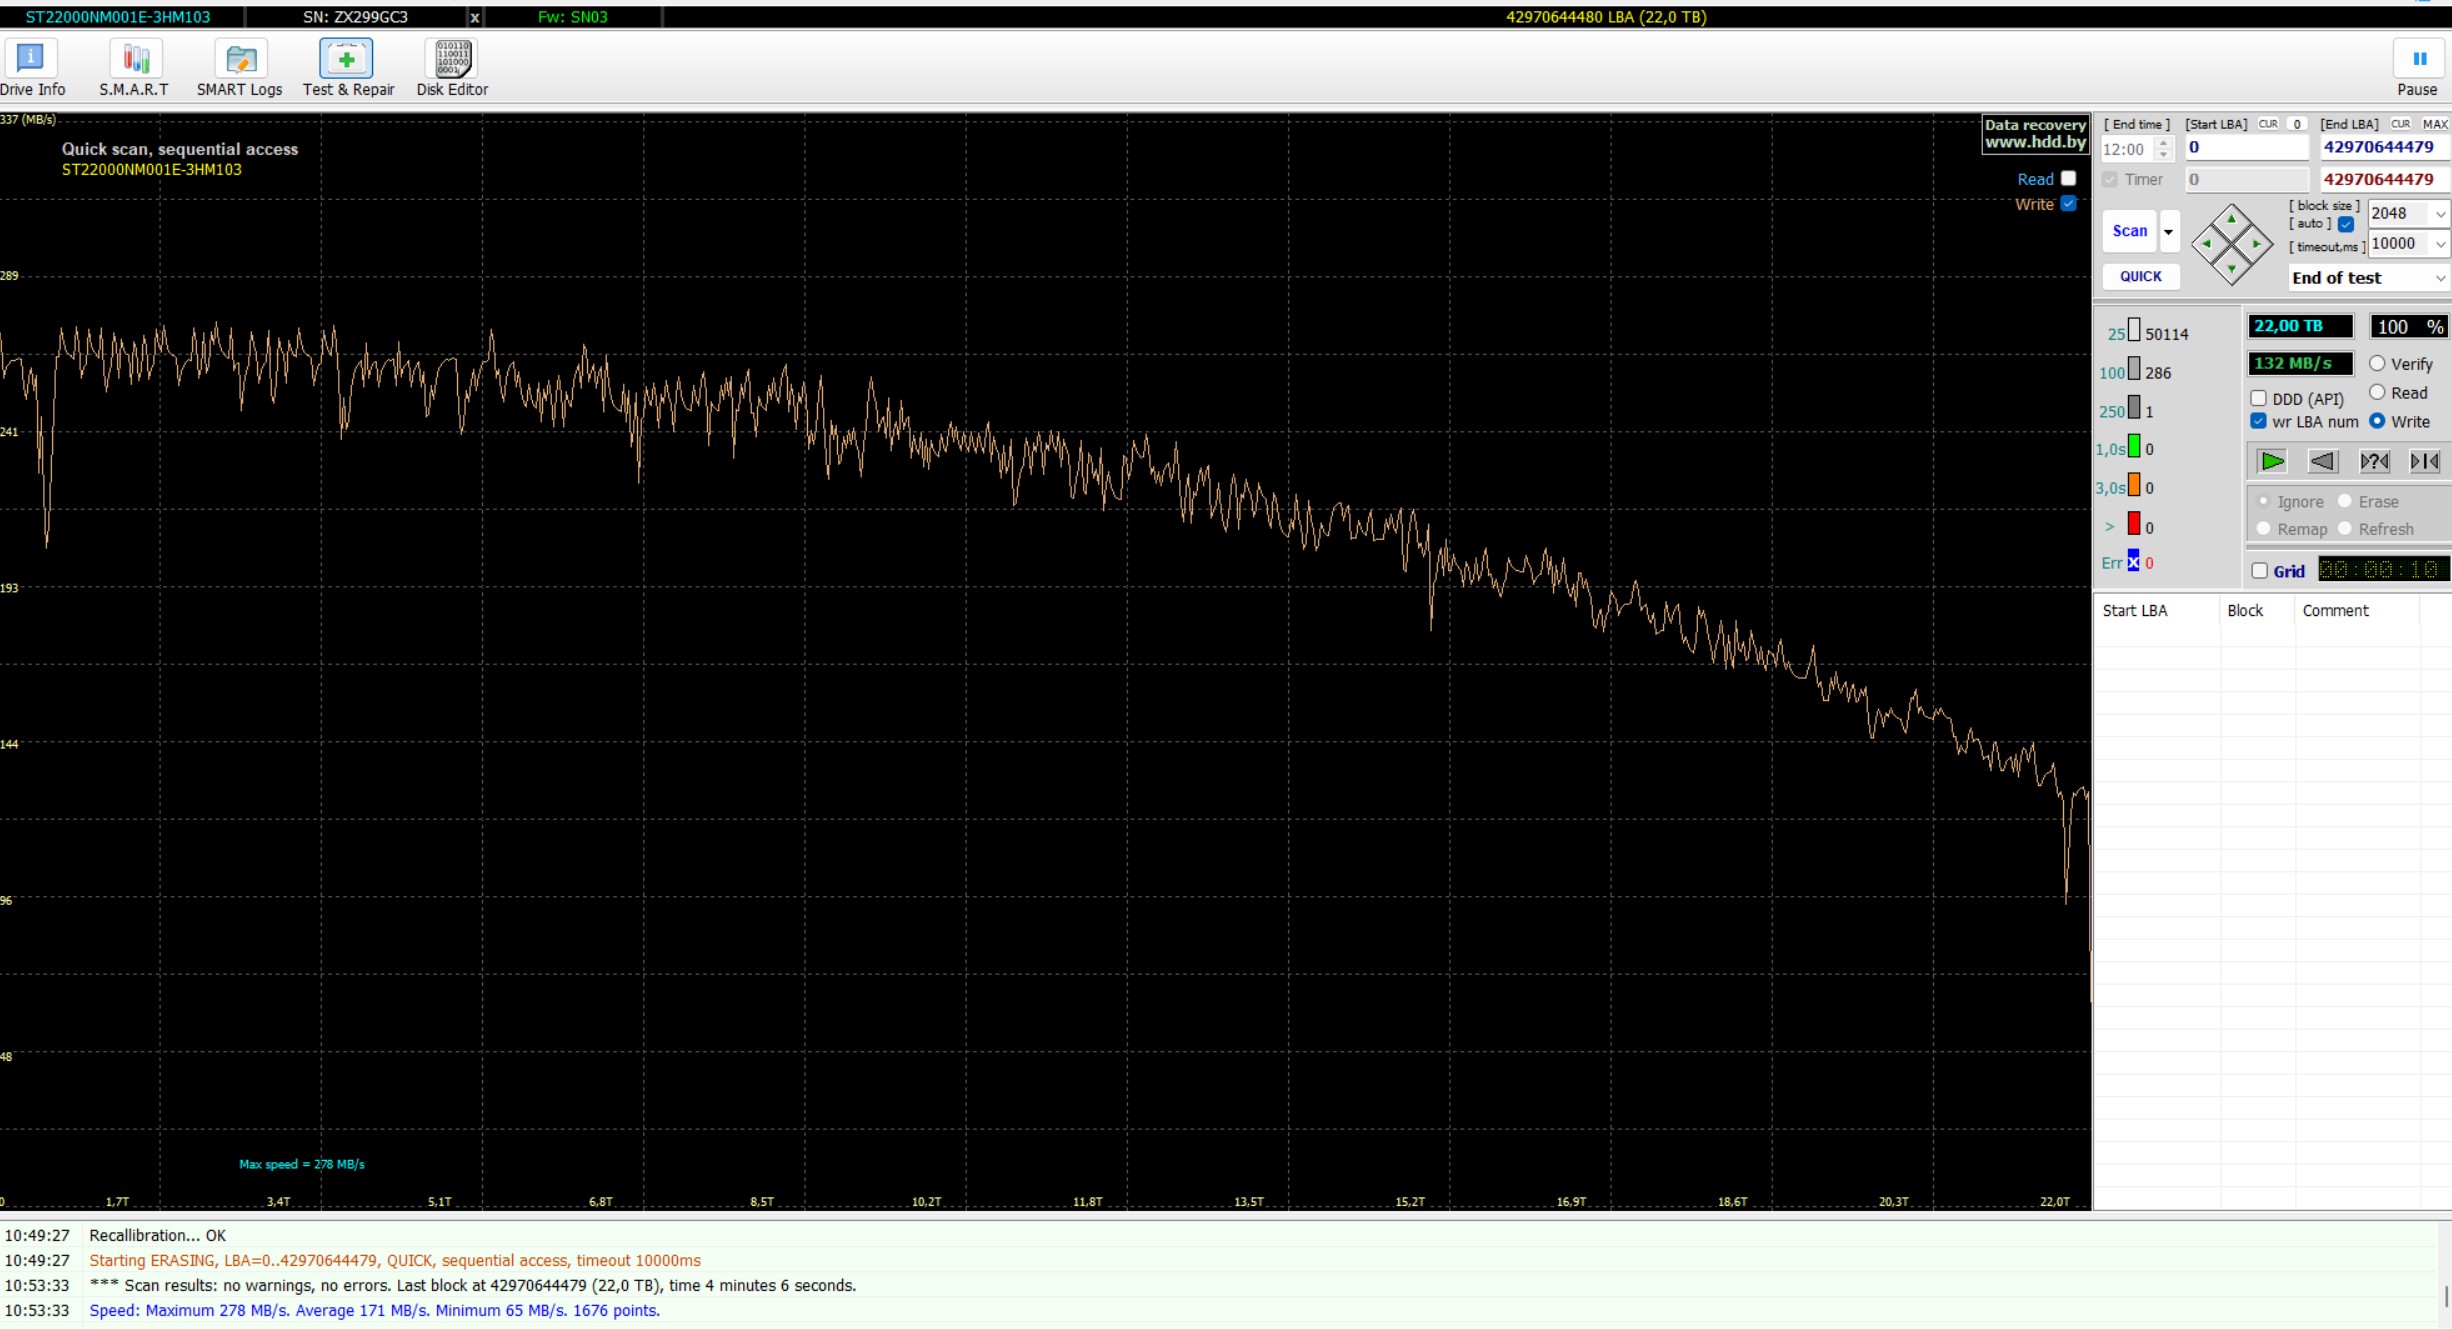Screen dimensions: 2452x1330
Task: Click the butterfly scan mode icon
Action: [x=2374, y=461]
